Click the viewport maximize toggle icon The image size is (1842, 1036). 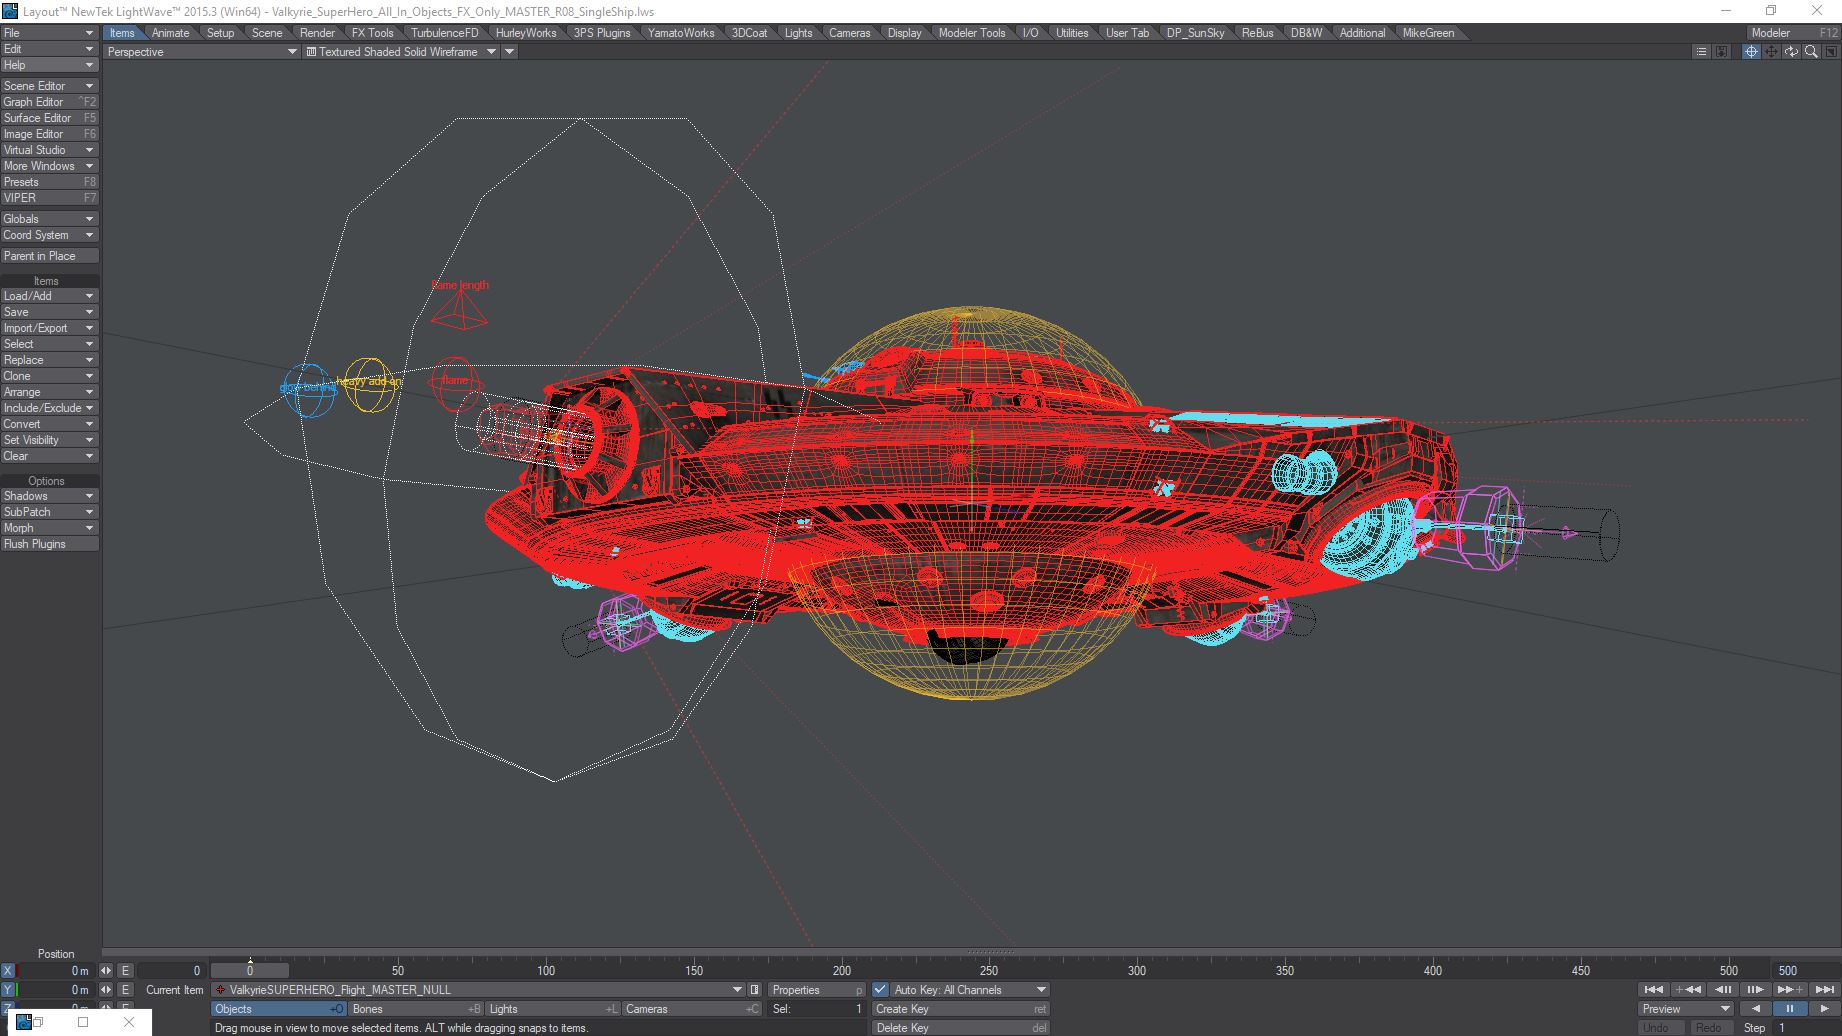point(1830,52)
